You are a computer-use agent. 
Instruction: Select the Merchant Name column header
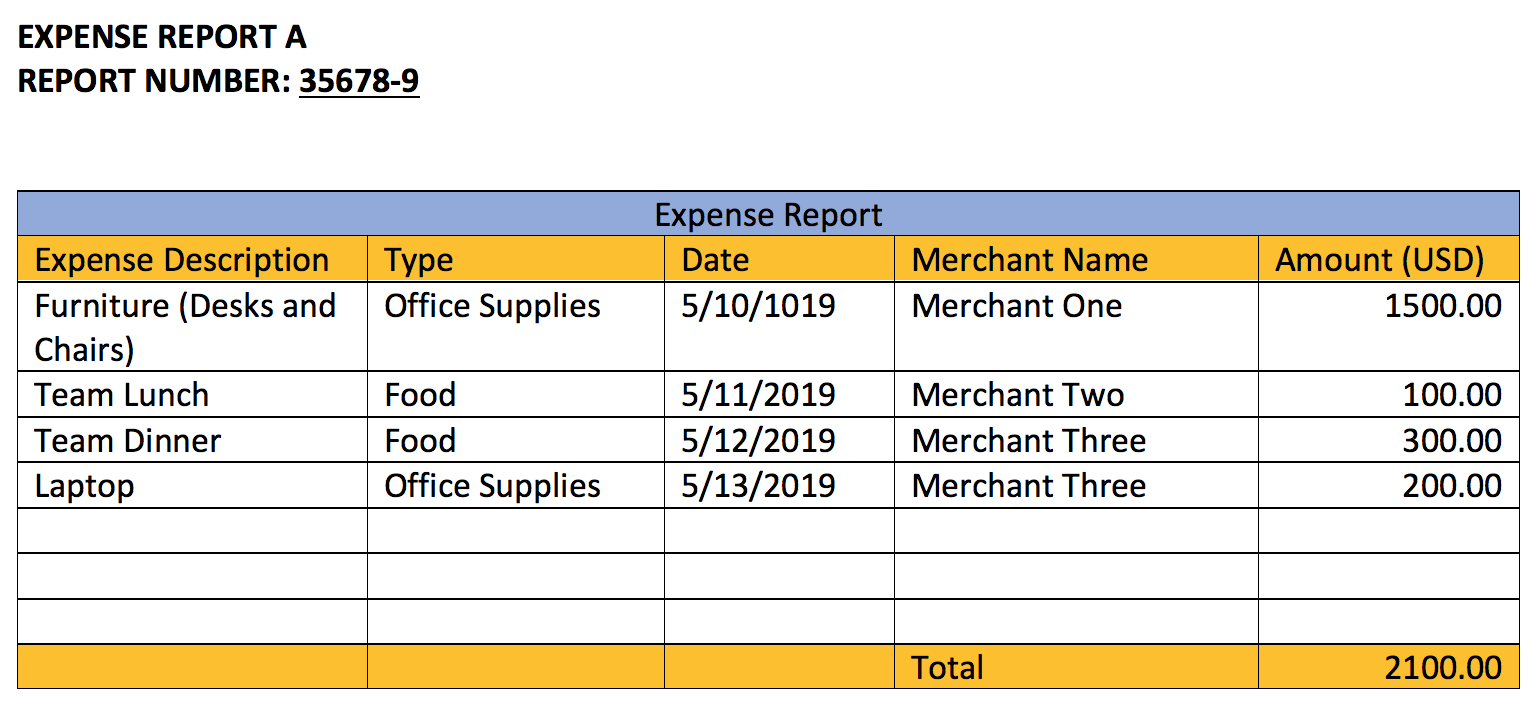click(1076, 260)
